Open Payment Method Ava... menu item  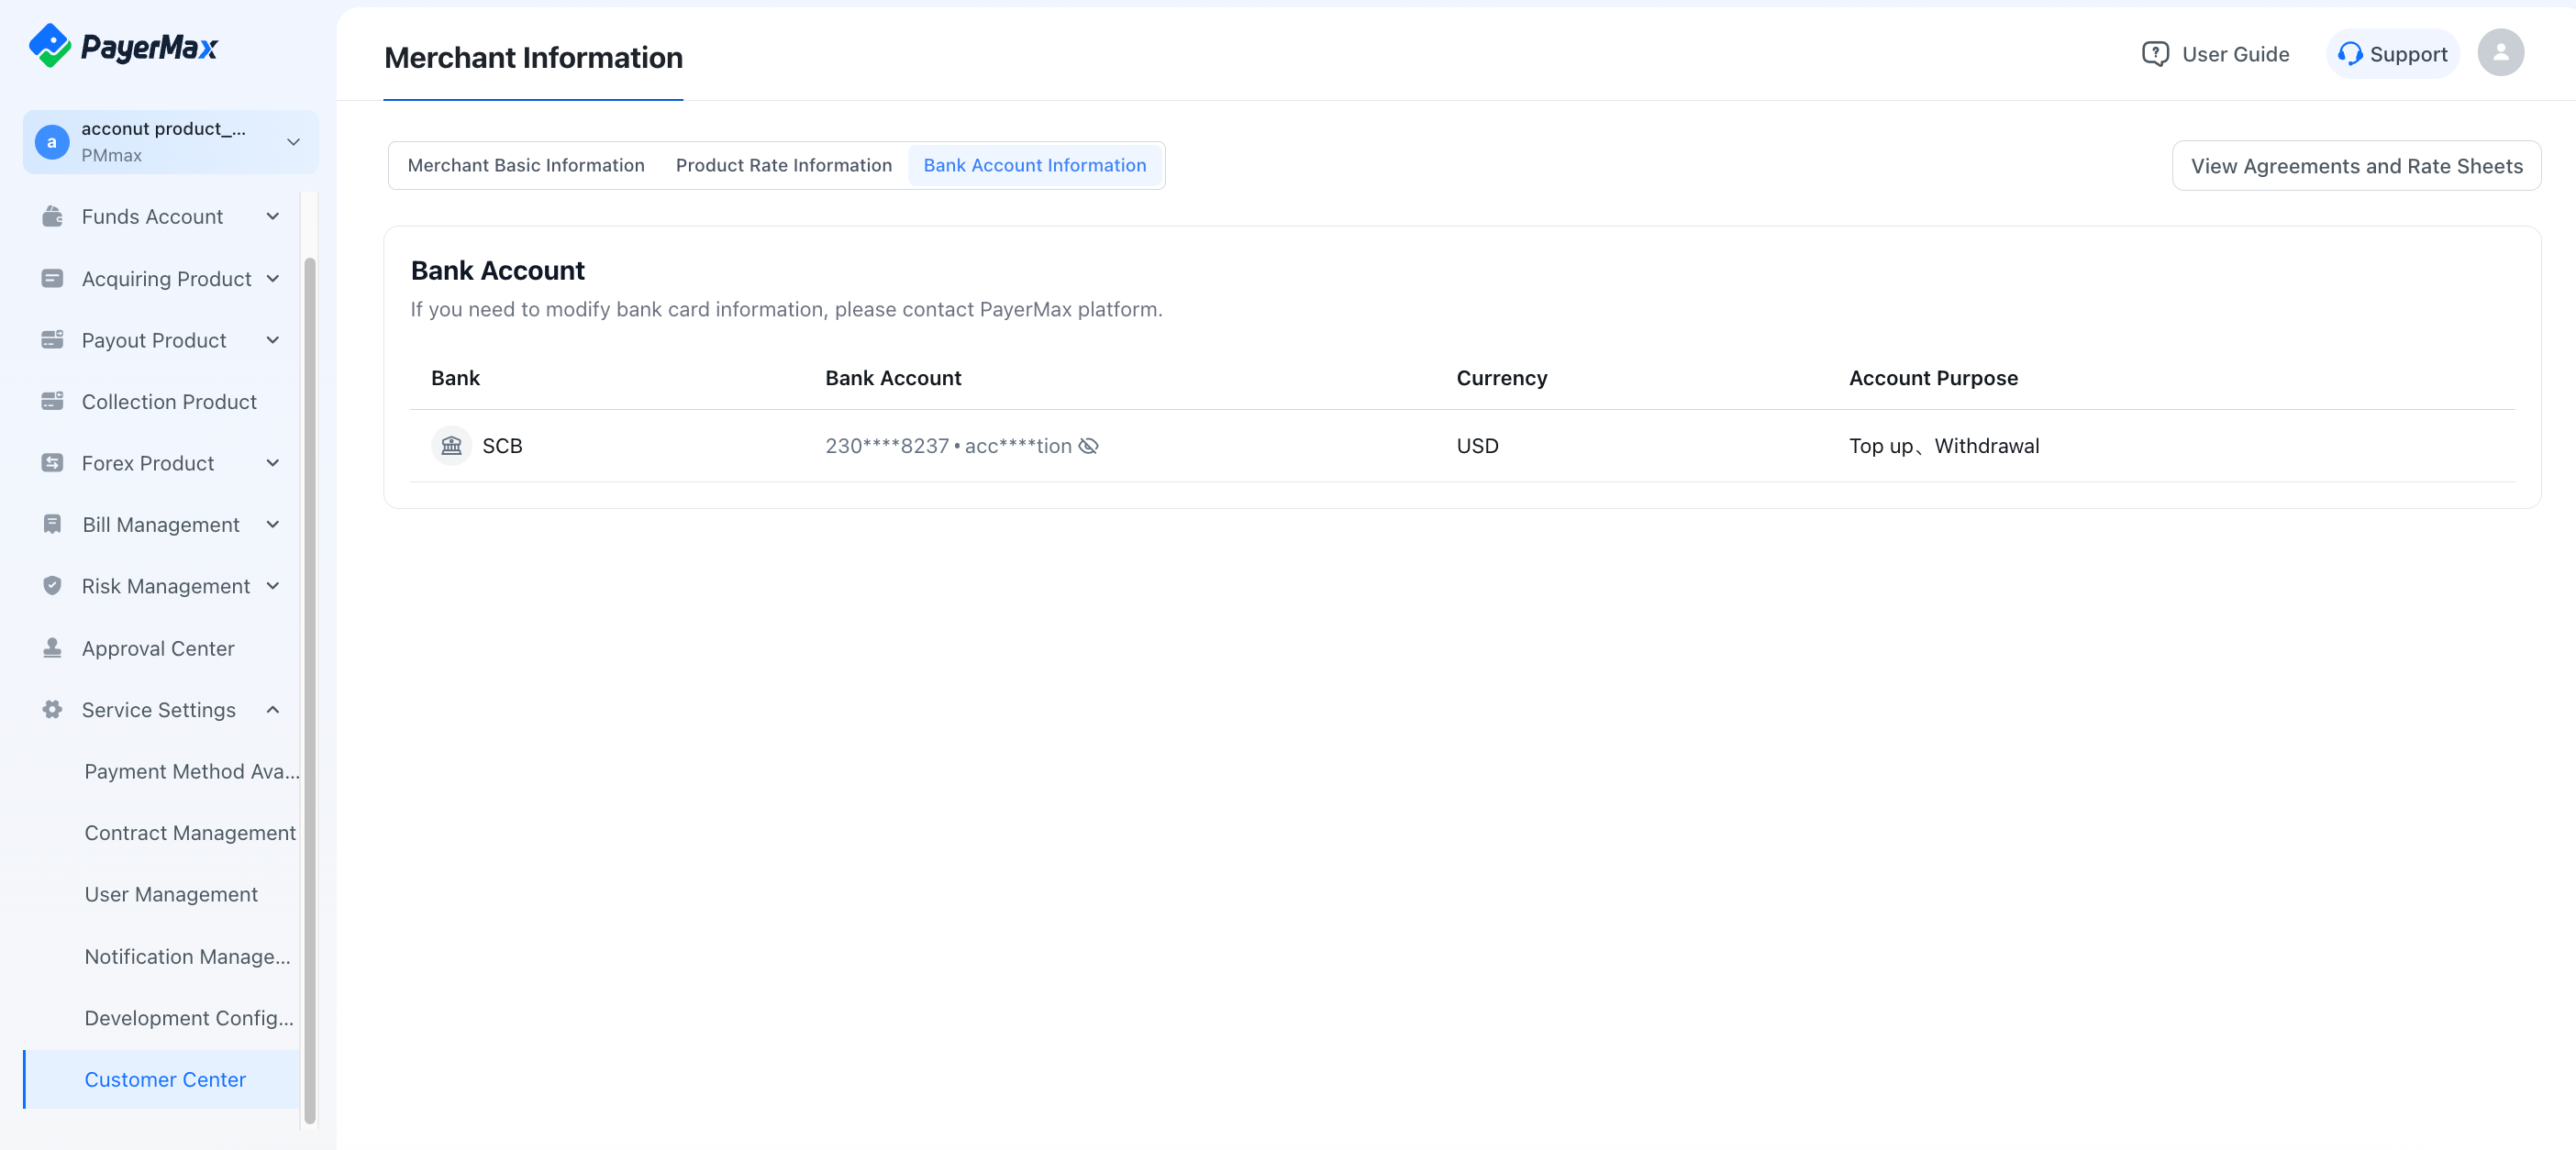(x=192, y=771)
